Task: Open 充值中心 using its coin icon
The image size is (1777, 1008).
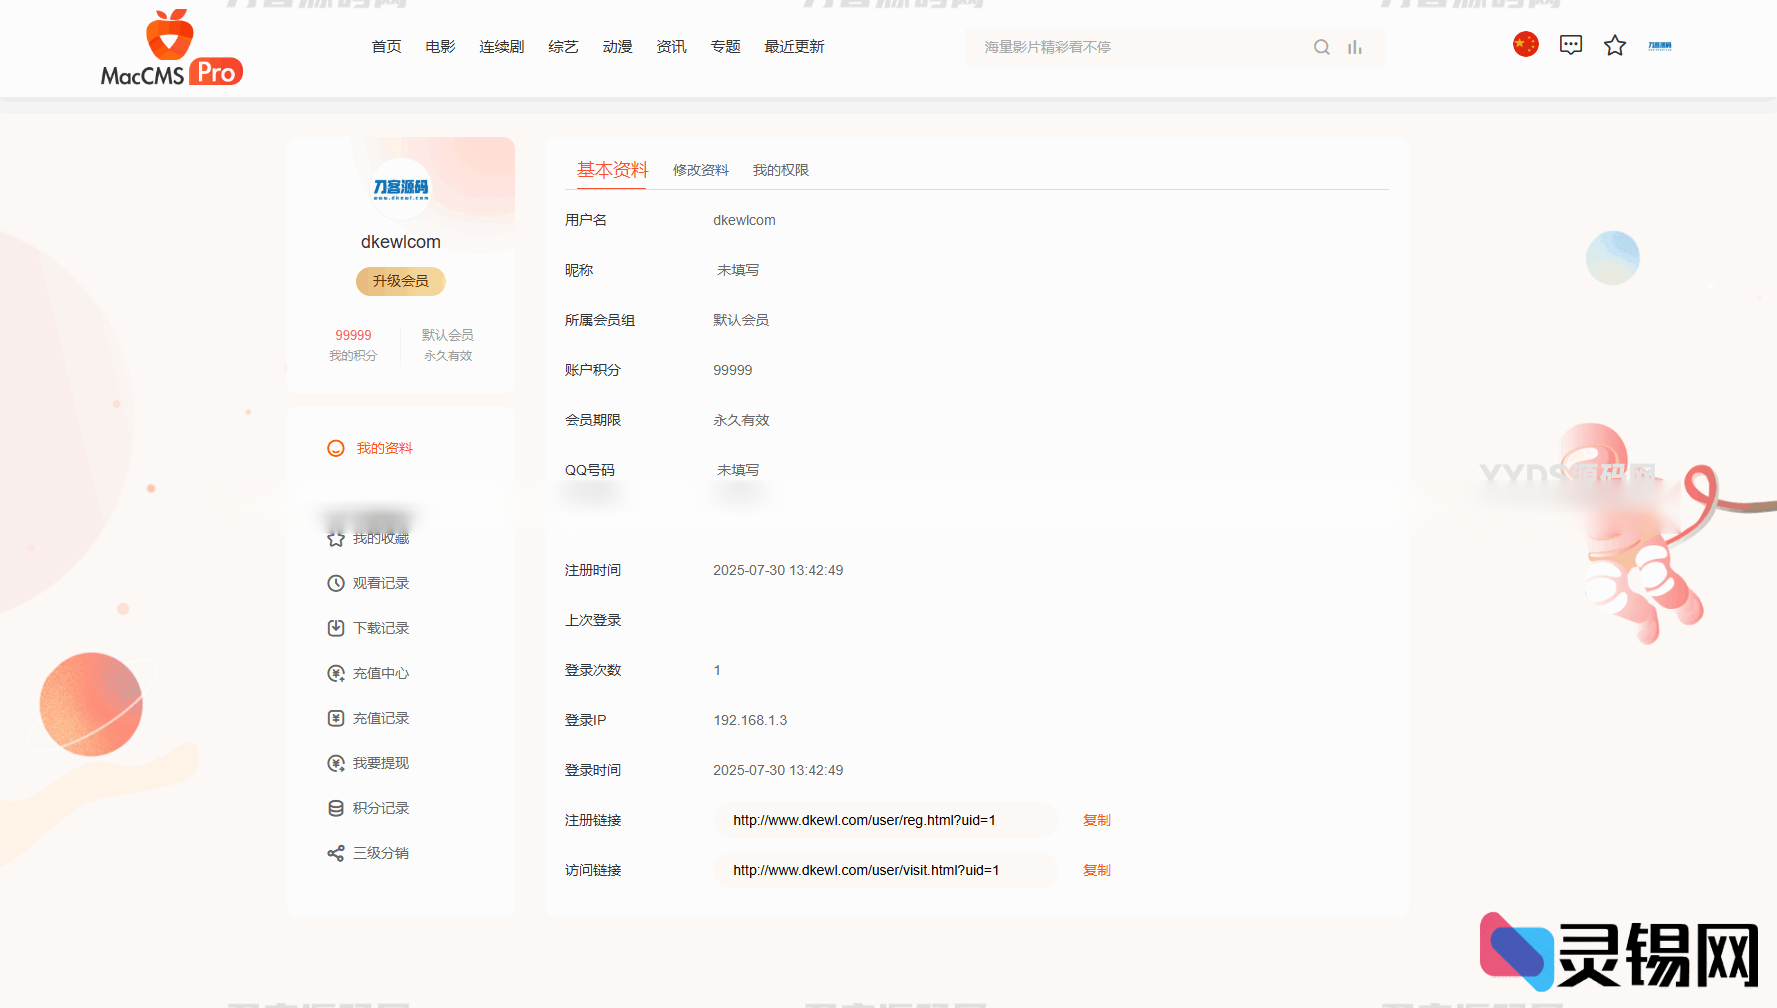Action: [335, 672]
